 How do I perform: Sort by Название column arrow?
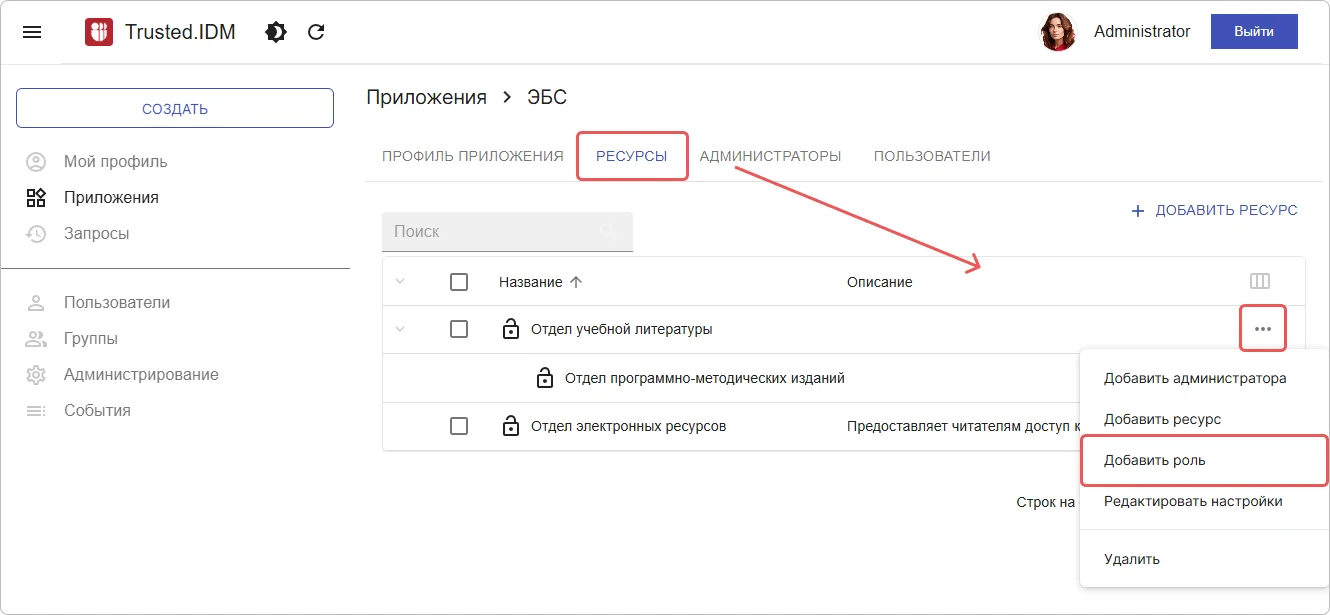pyautogui.click(x=575, y=282)
